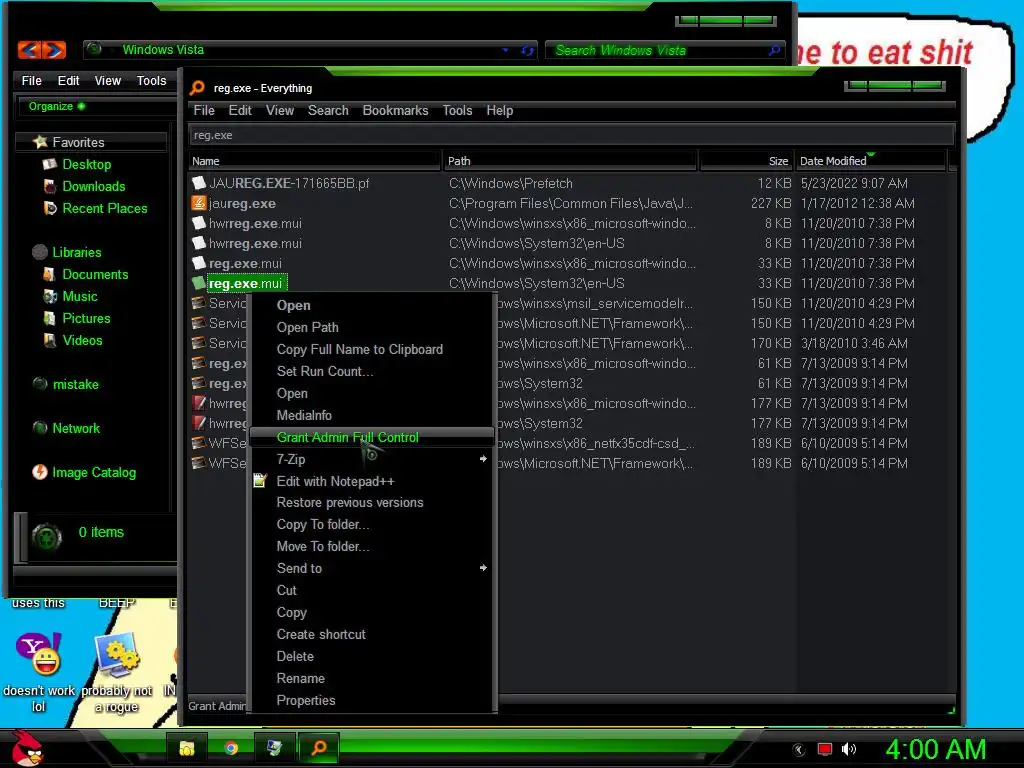Click the Angry Birds start button

(x=27, y=748)
